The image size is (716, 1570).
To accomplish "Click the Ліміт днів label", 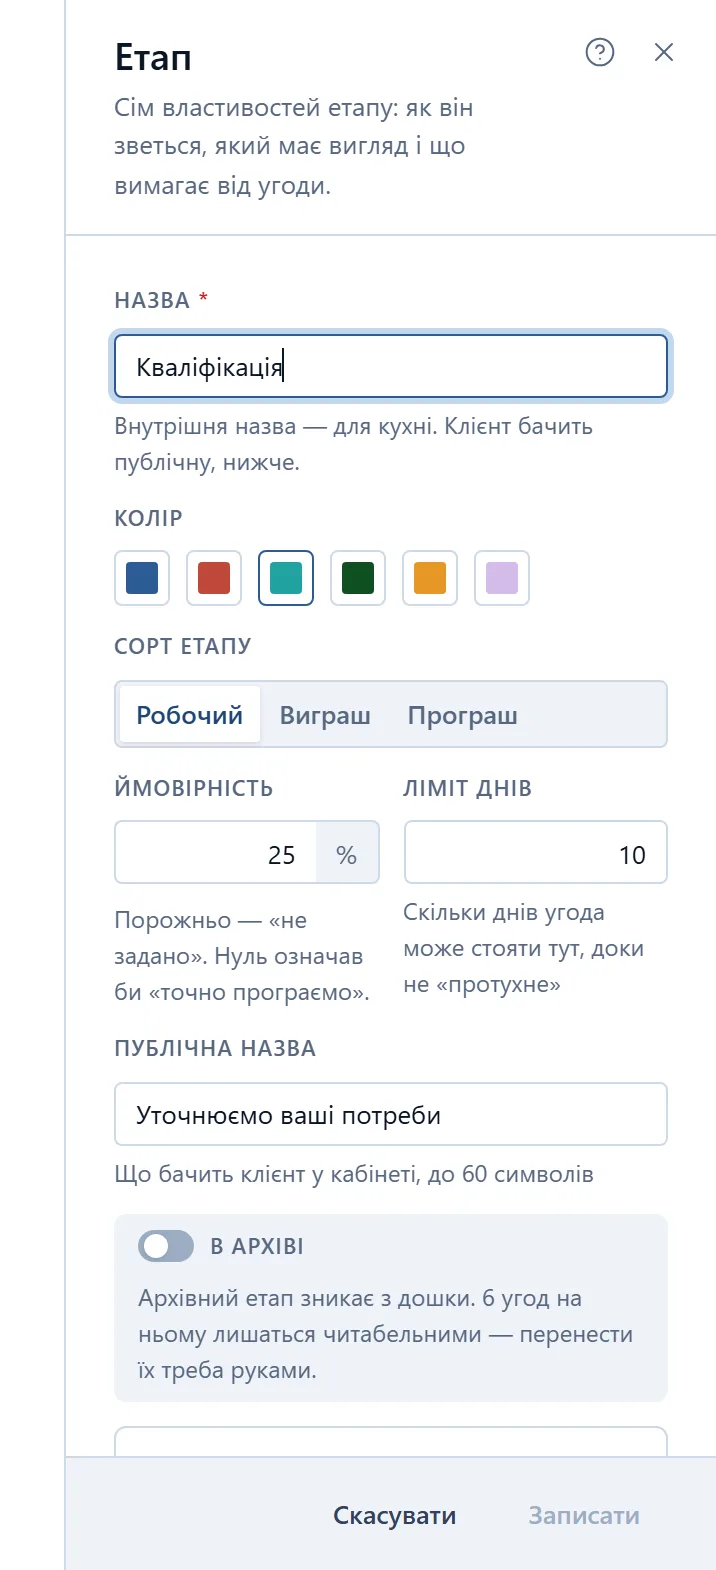I will click(x=468, y=788).
